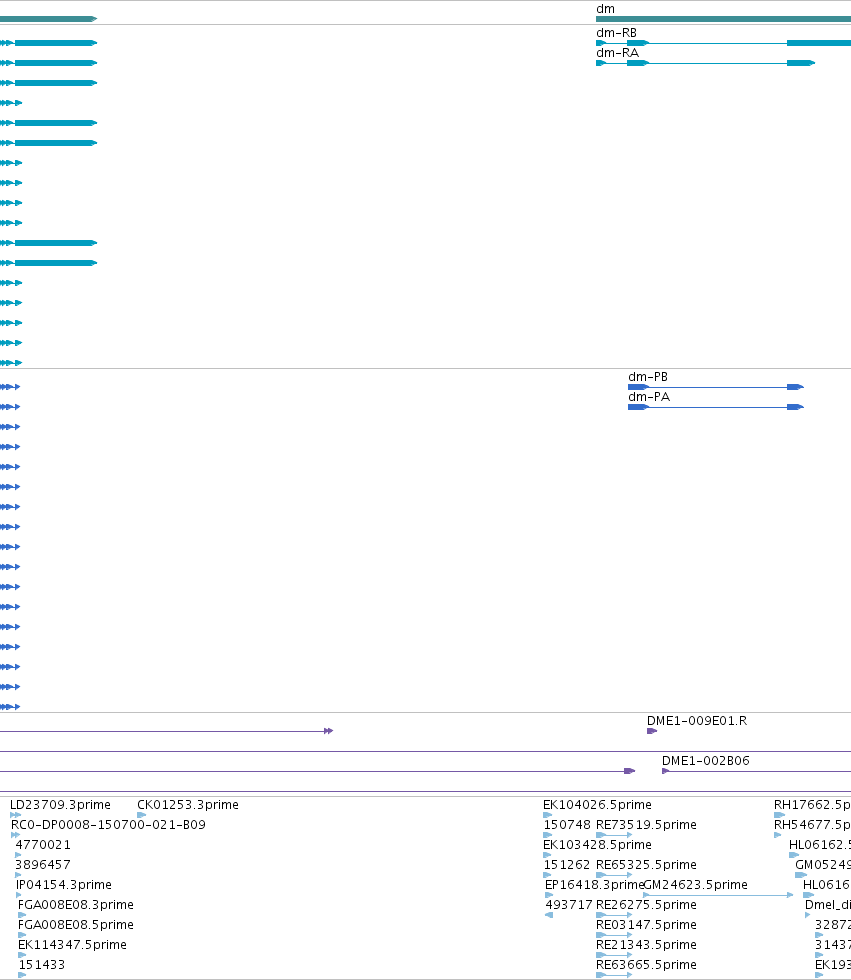851x980 pixels.
Task: Click the 3896457 EST label
Action: coord(43,864)
